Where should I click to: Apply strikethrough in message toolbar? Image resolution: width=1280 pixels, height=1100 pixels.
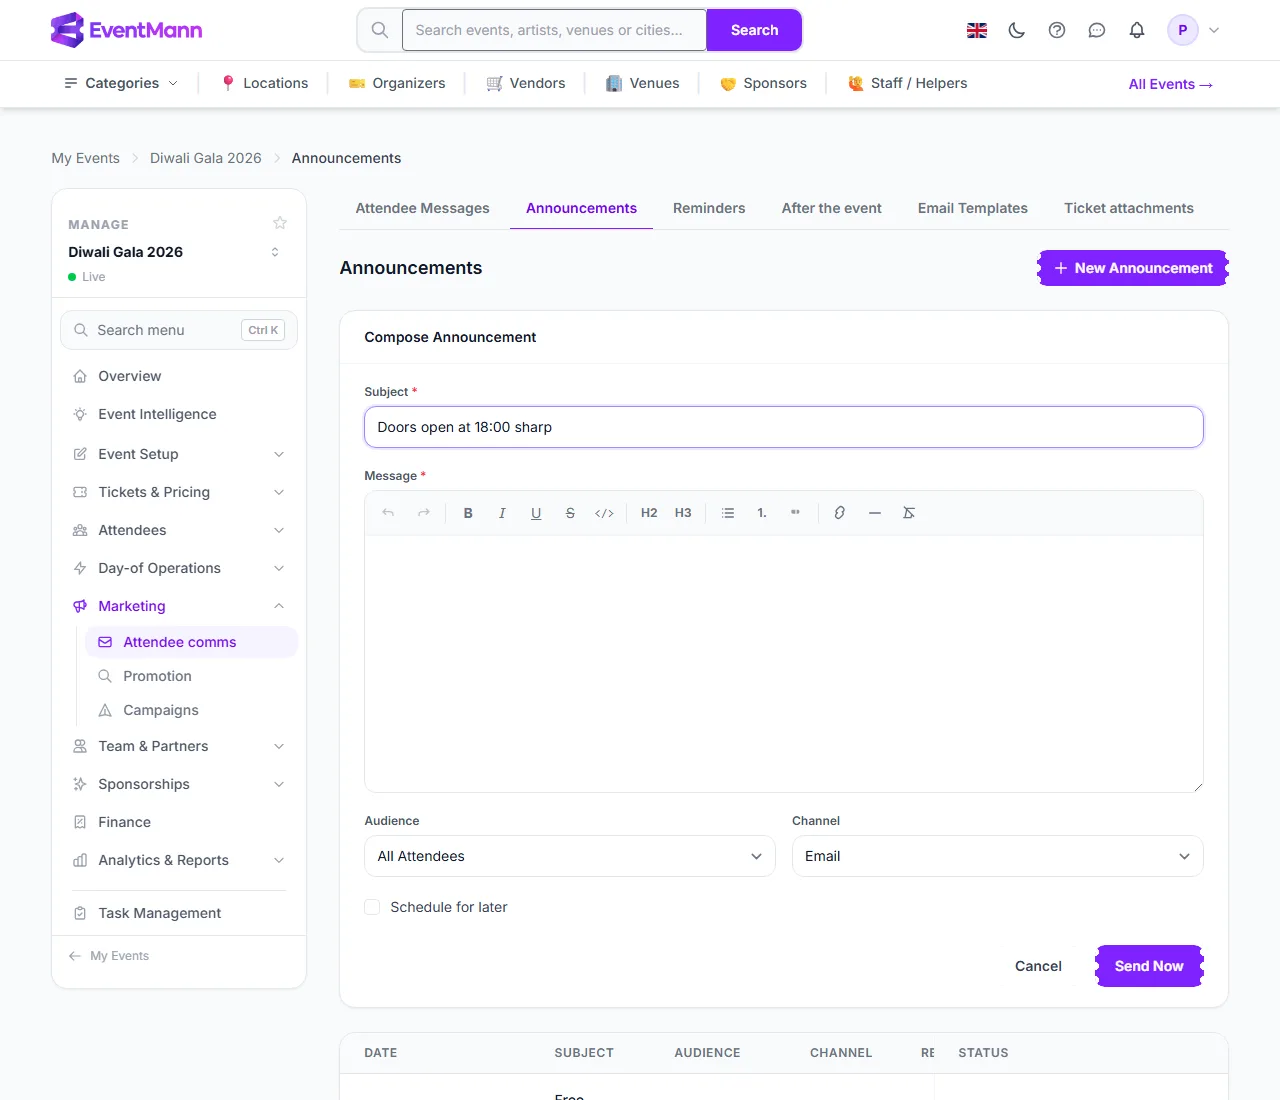tap(570, 513)
